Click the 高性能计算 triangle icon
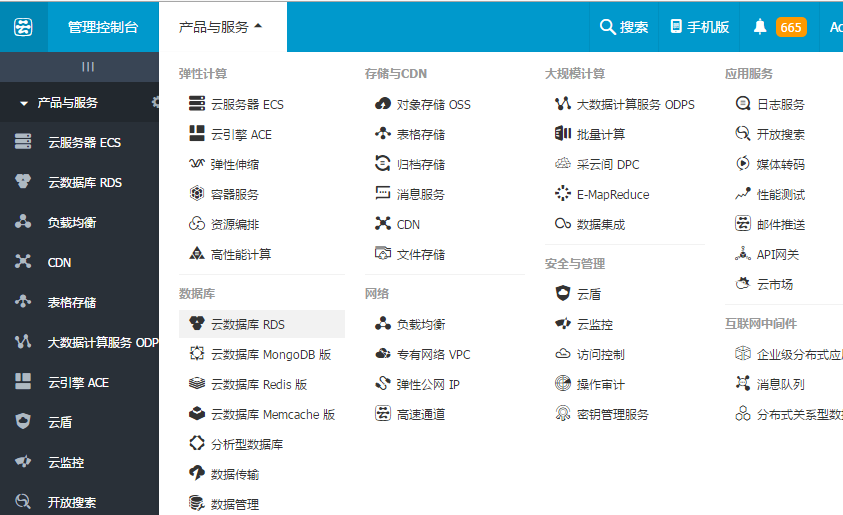 [x=197, y=253]
